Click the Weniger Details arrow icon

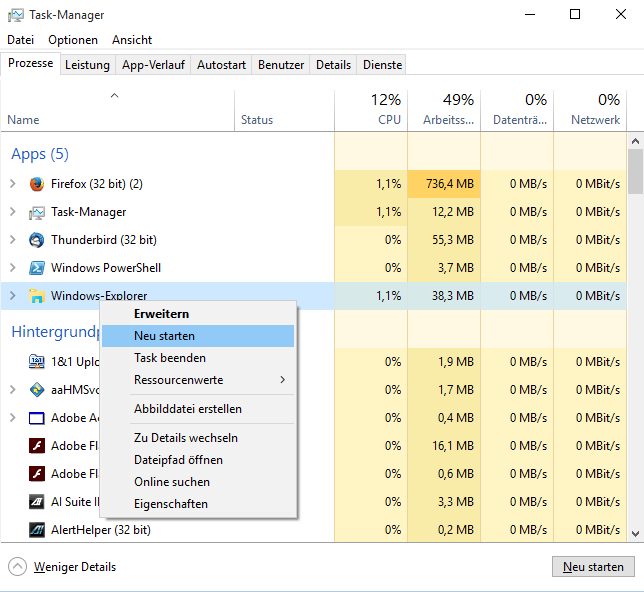17,567
